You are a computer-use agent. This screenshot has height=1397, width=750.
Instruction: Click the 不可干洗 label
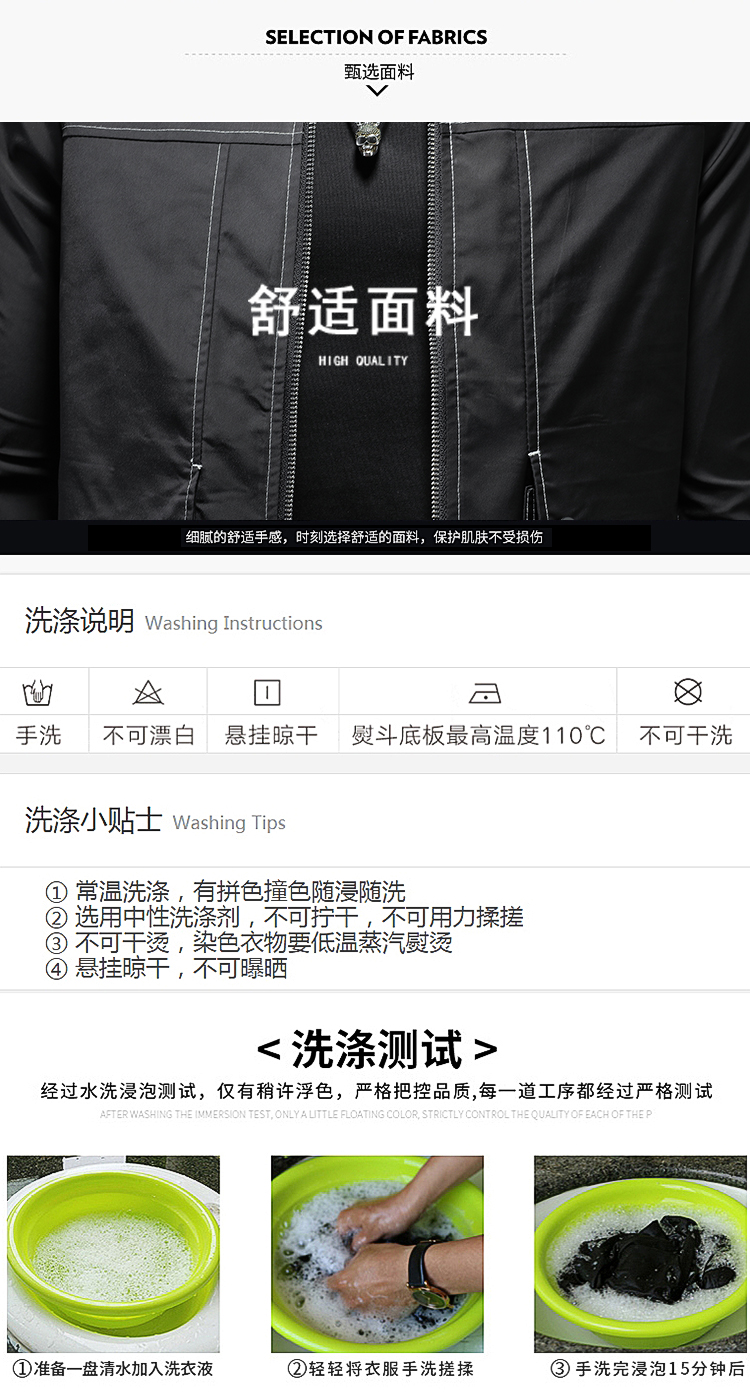686,736
